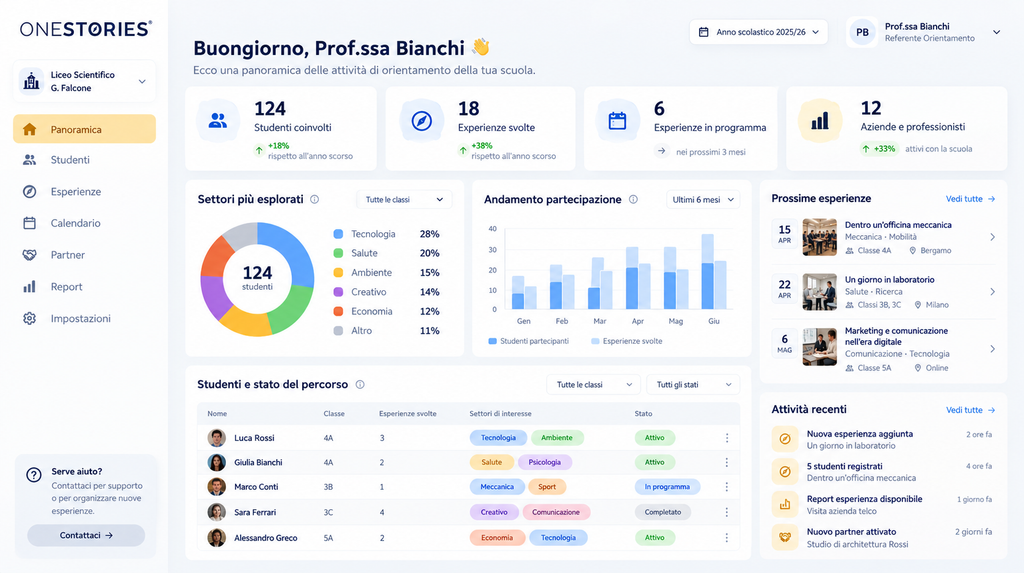The height and width of the screenshot is (573, 1024).
Task: Click the Calendario calendar icon in sidebar
Action: click(29, 223)
